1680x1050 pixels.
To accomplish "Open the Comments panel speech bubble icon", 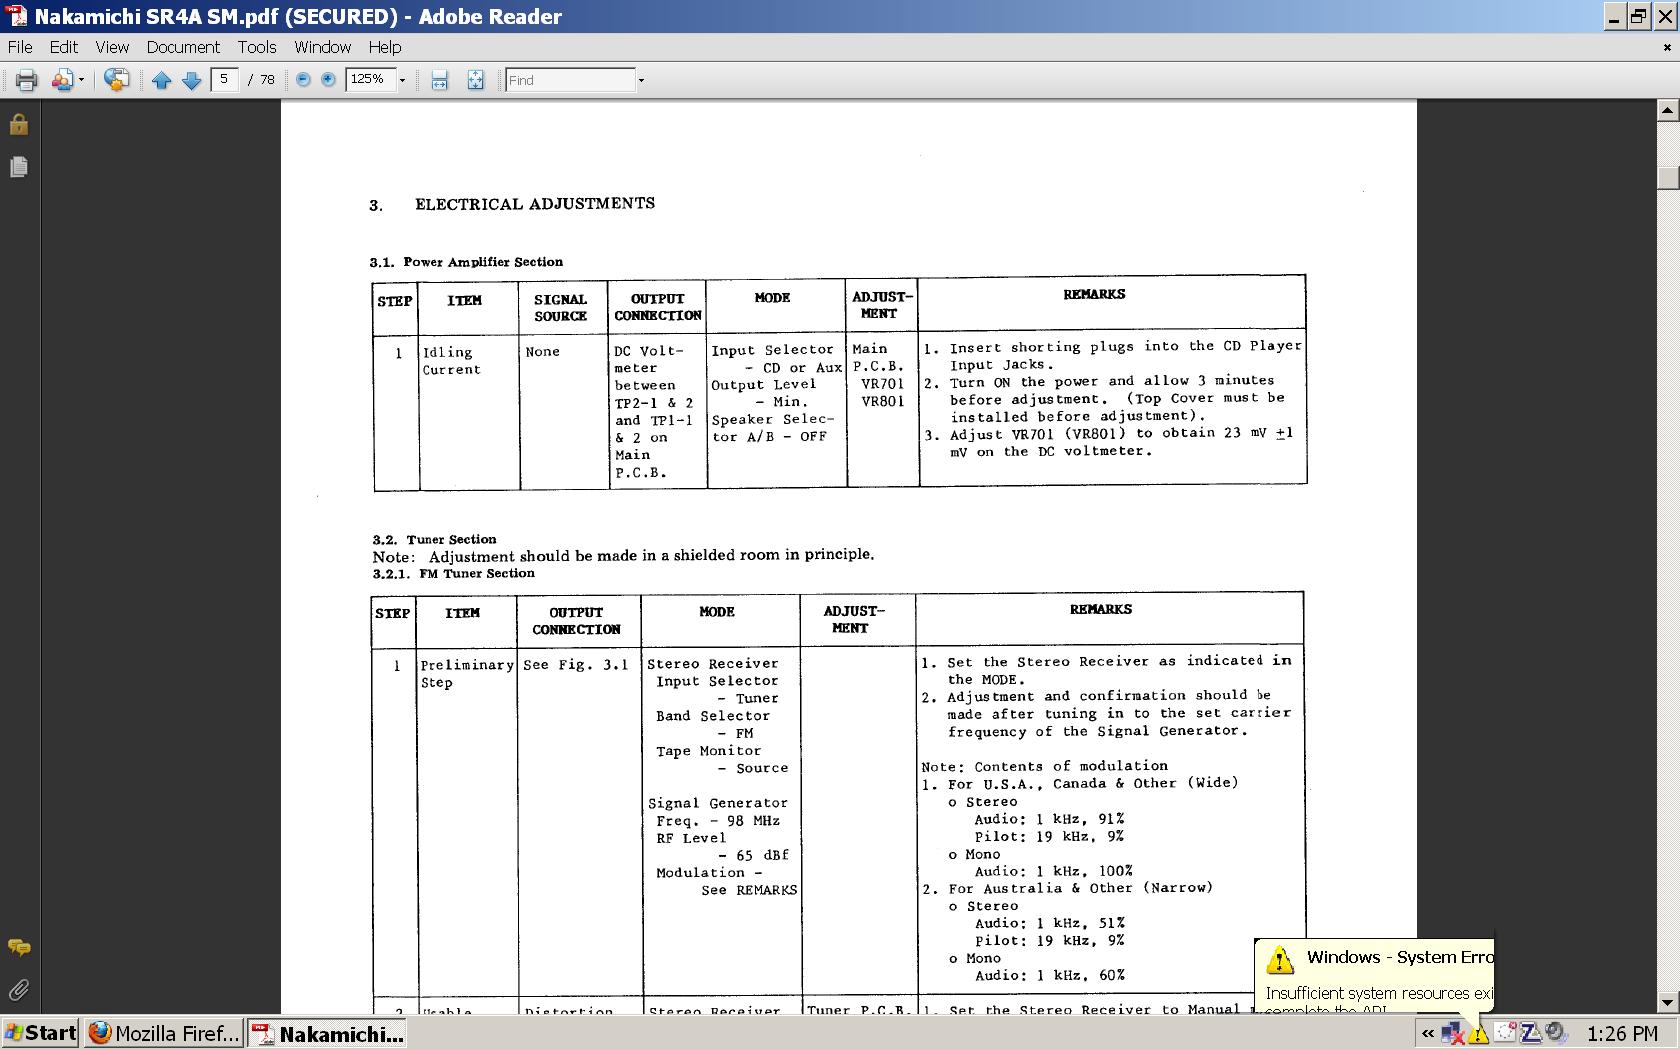I will pos(19,947).
